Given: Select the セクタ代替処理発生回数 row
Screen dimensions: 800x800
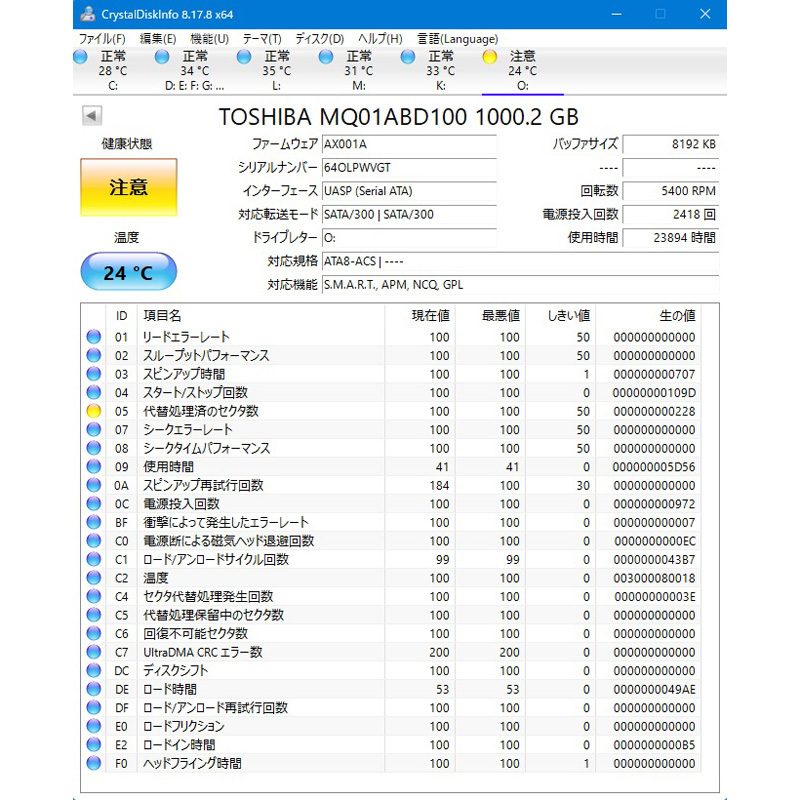Looking at the screenshot, I should point(391,596).
